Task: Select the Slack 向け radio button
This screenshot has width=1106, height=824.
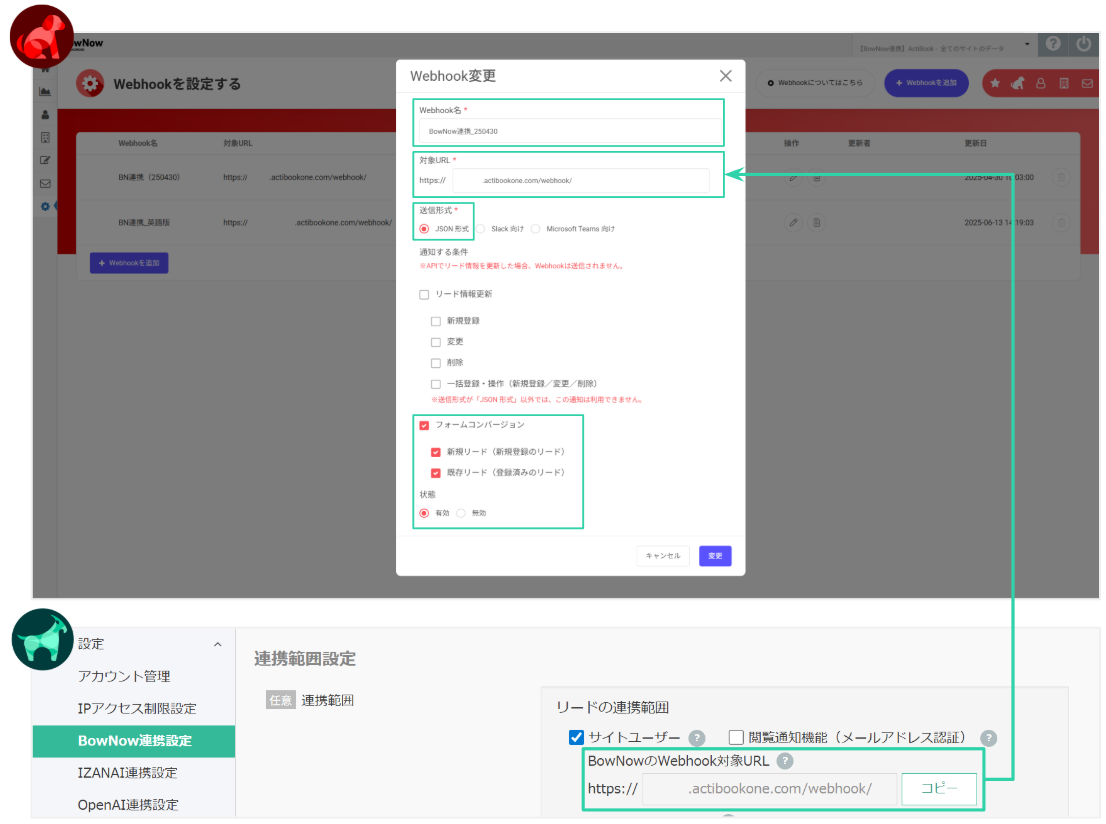Action: [480, 229]
